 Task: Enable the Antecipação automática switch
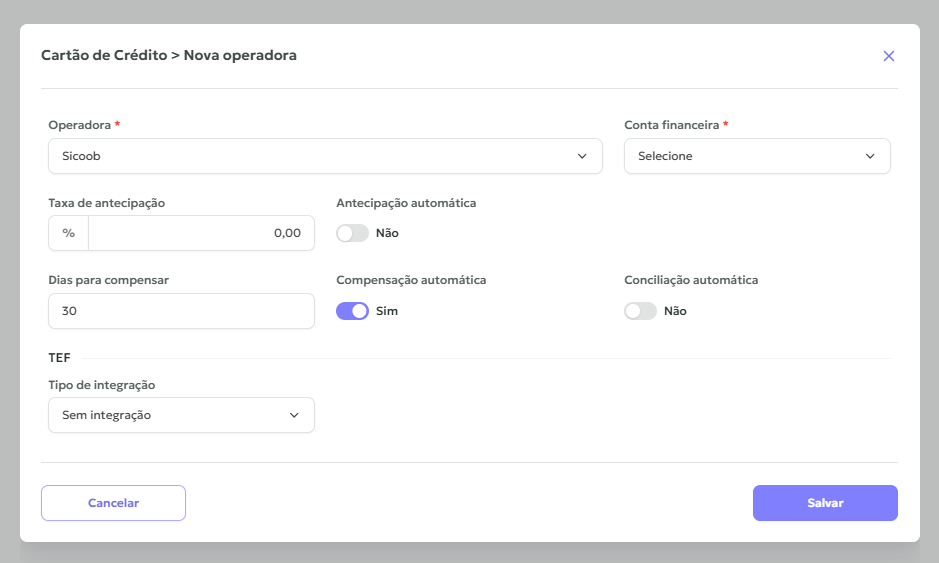352,233
